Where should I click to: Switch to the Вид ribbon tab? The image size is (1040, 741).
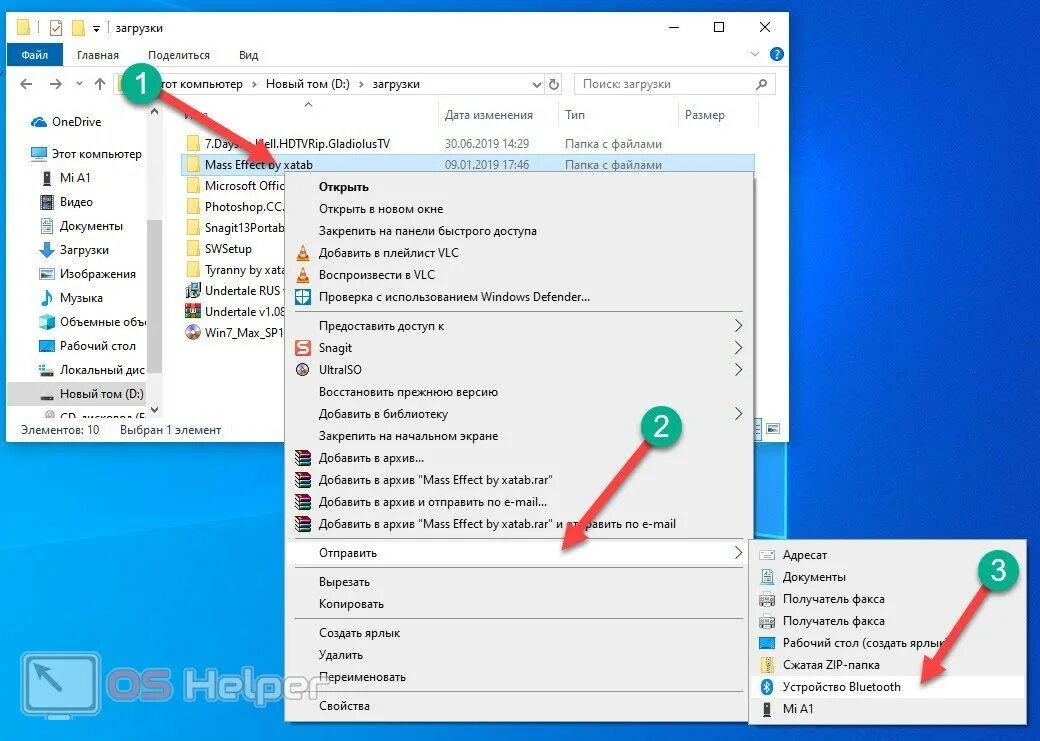(249, 55)
